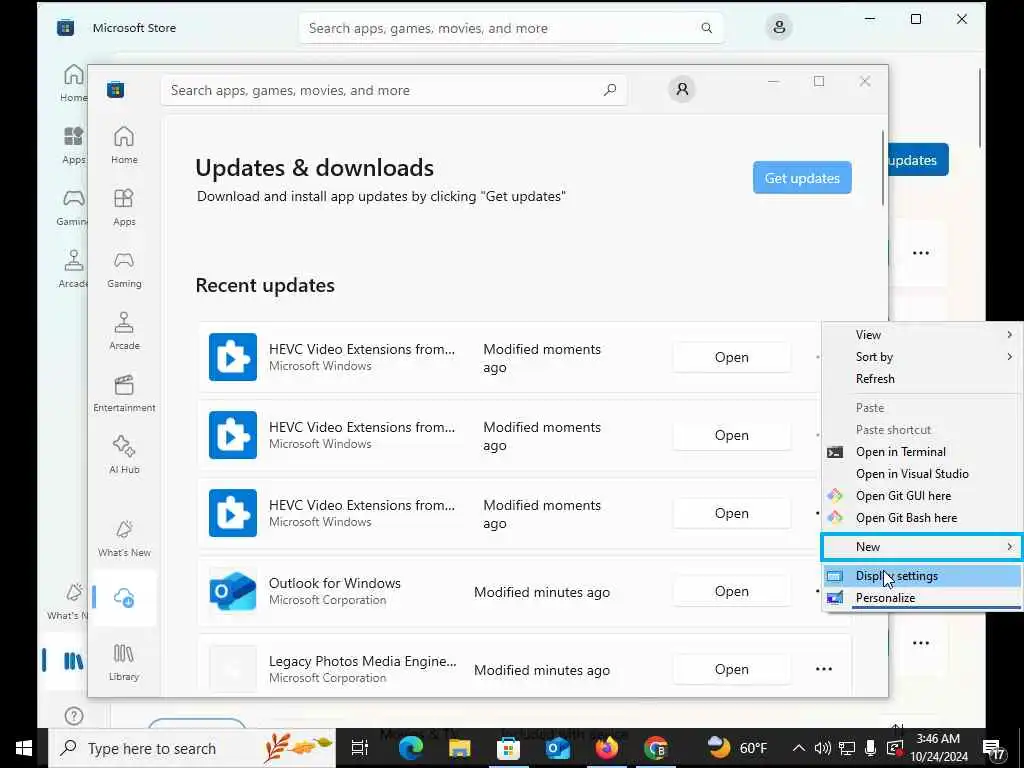The width and height of the screenshot is (1024, 768).
Task: Open the Help icon in the back Store window
Action: click(74, 716)
